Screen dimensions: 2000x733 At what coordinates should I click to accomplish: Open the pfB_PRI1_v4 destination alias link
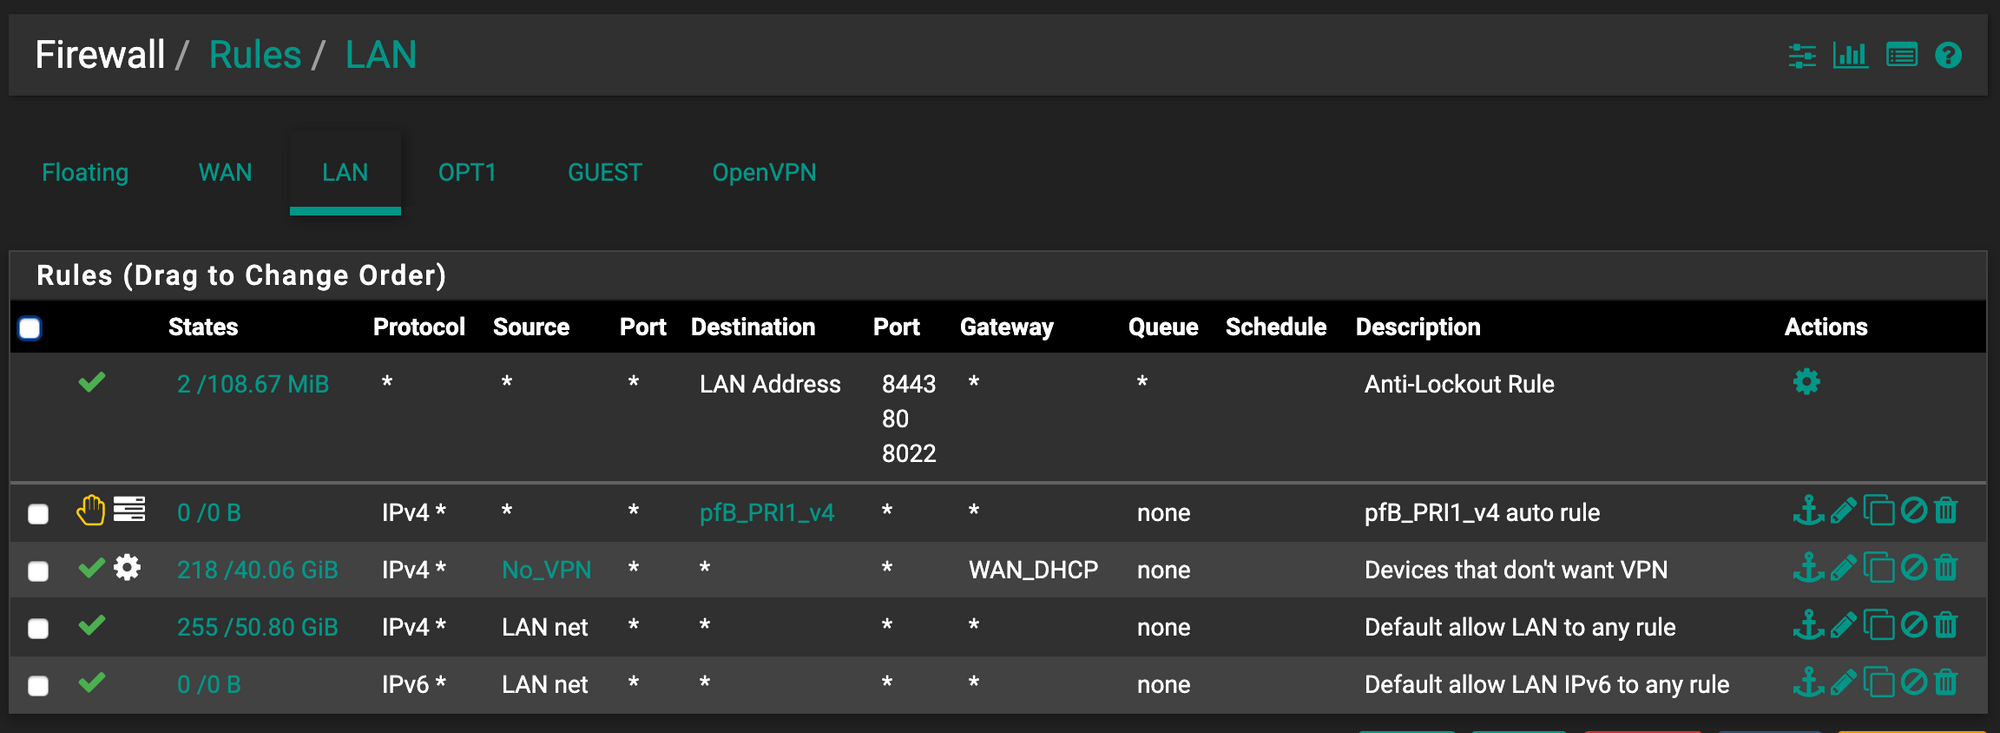766,513
